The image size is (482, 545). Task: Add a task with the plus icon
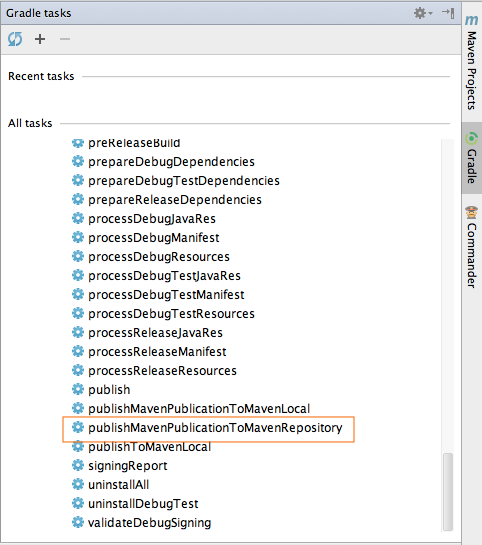coord(40,39)
